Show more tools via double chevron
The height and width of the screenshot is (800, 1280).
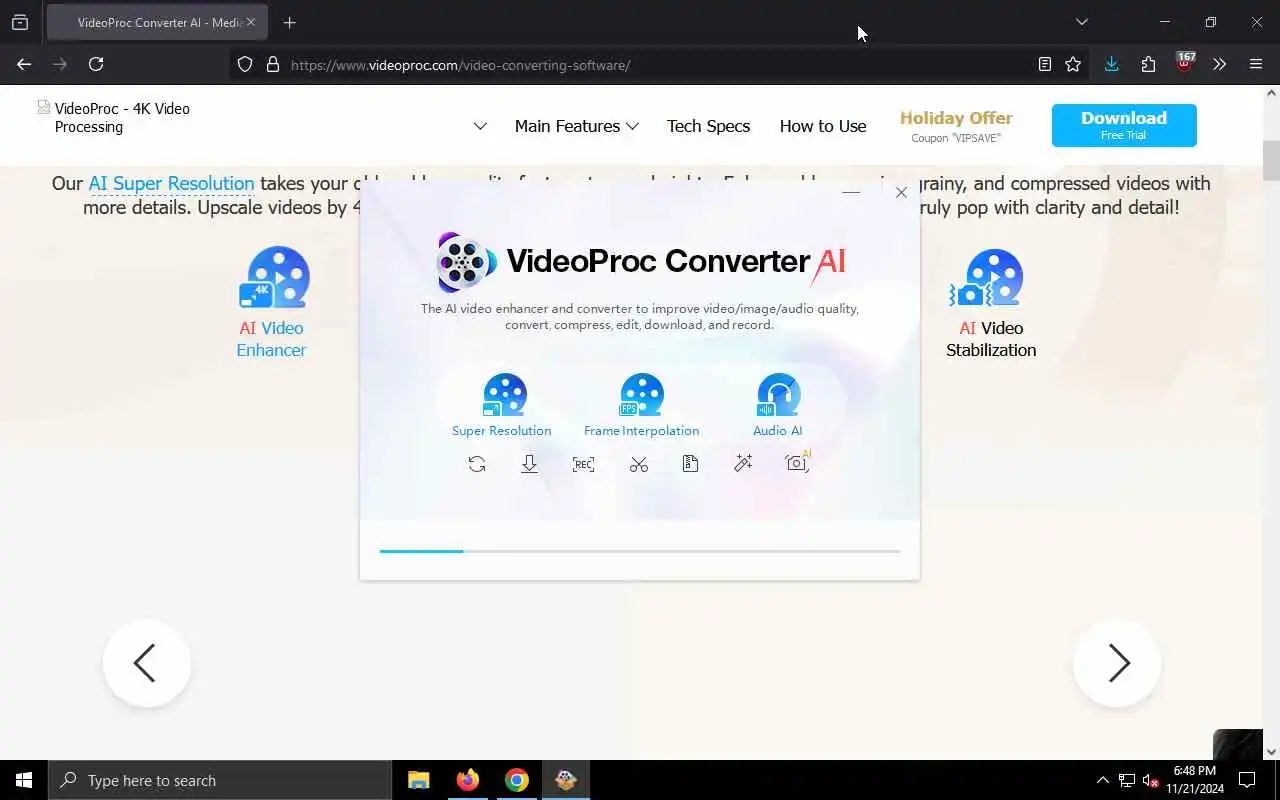click(x=1219, y=64)
